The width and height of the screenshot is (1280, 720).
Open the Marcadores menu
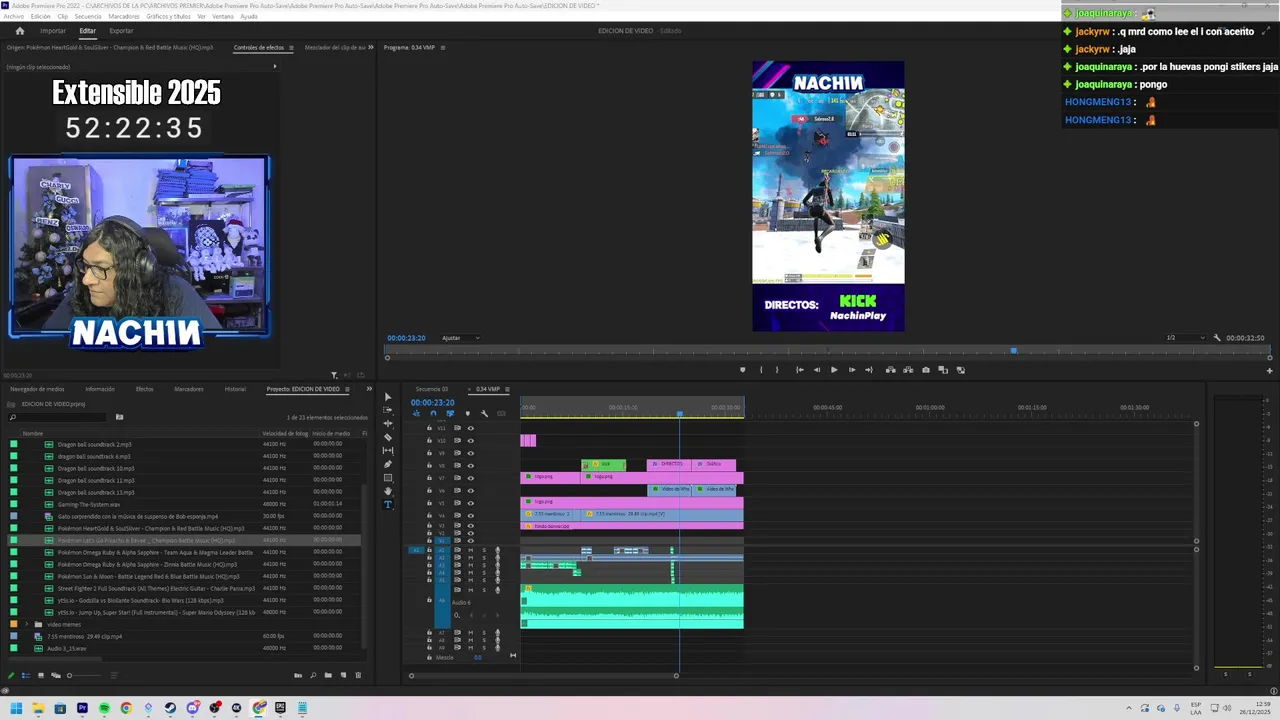(124, 17)
